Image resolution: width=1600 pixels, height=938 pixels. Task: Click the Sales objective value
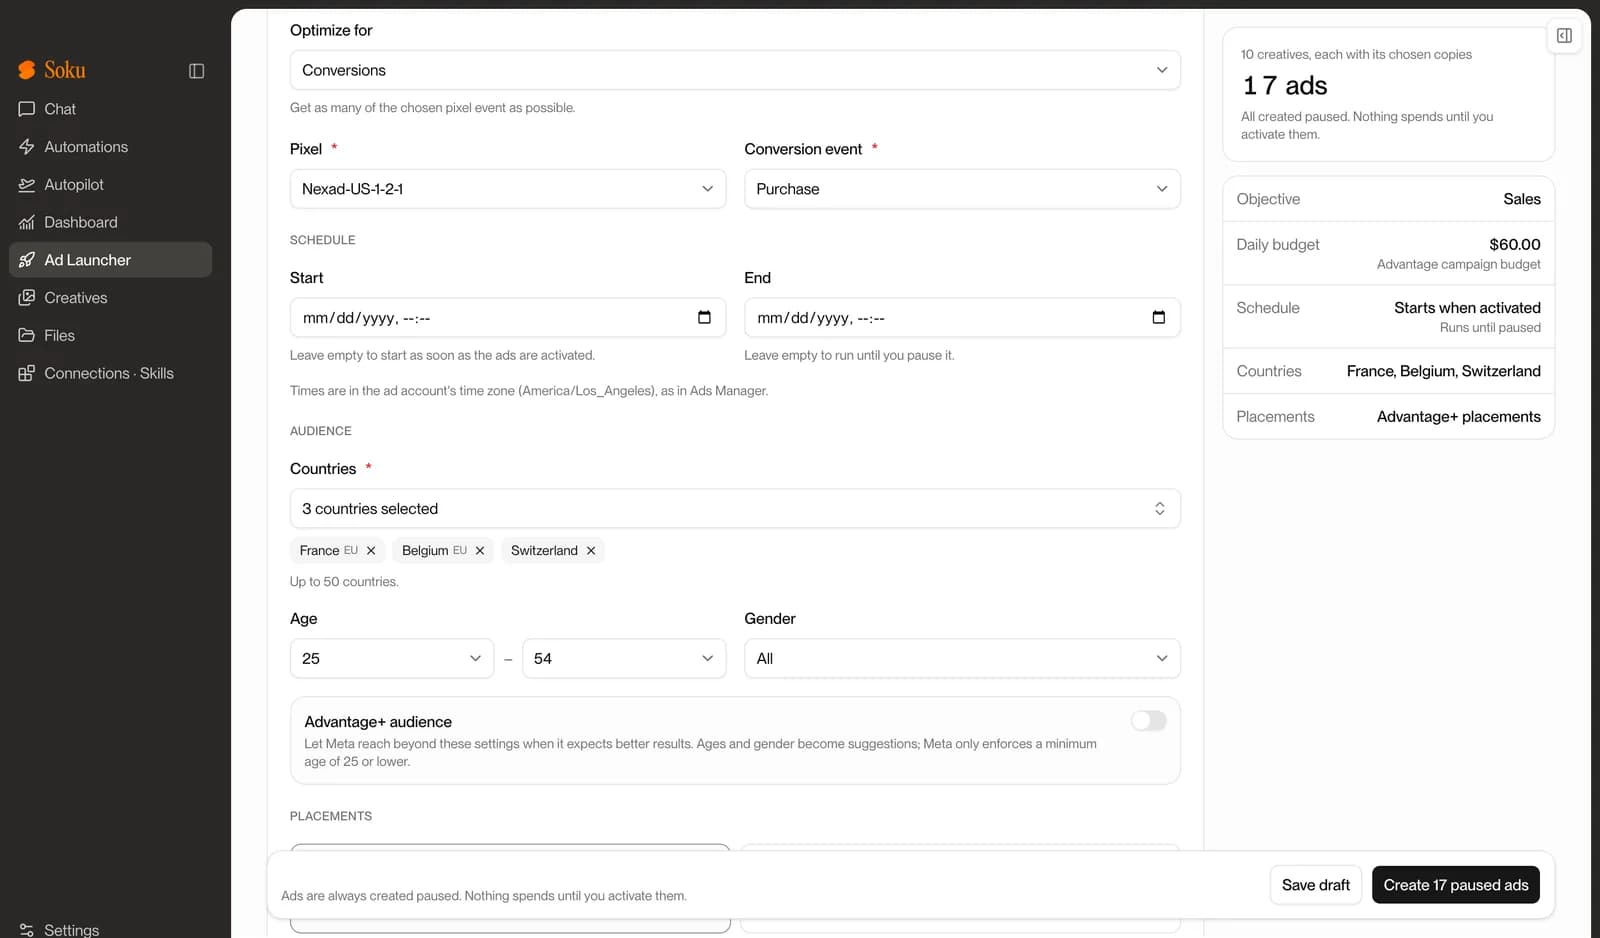pos(1522,199)
